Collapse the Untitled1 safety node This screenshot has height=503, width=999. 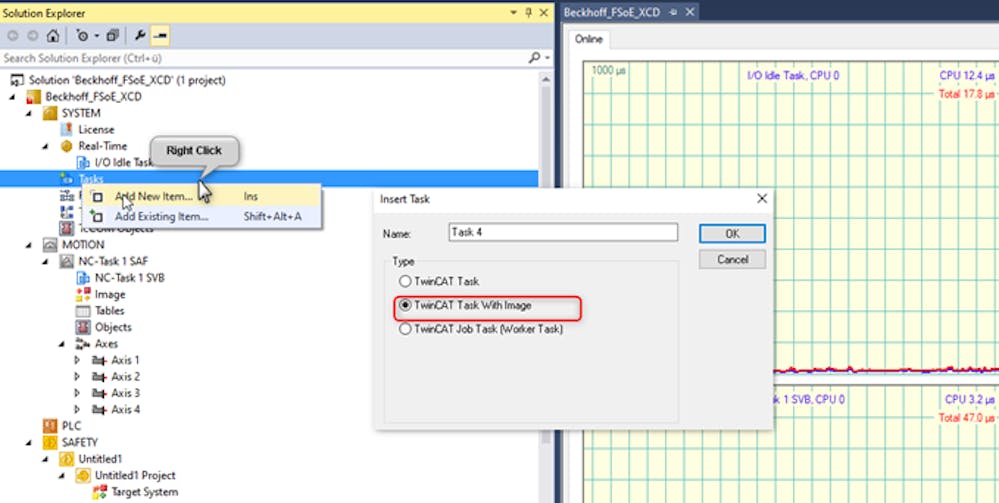47,459
